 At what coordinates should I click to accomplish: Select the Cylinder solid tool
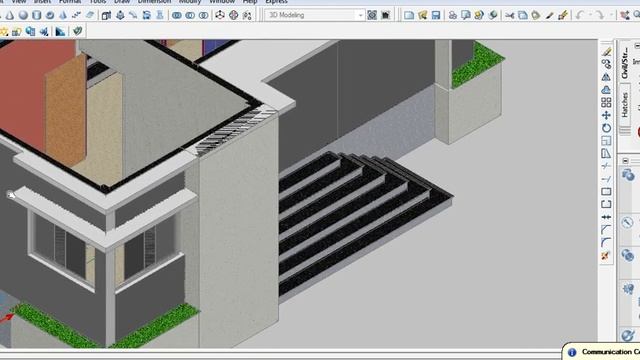37,16
